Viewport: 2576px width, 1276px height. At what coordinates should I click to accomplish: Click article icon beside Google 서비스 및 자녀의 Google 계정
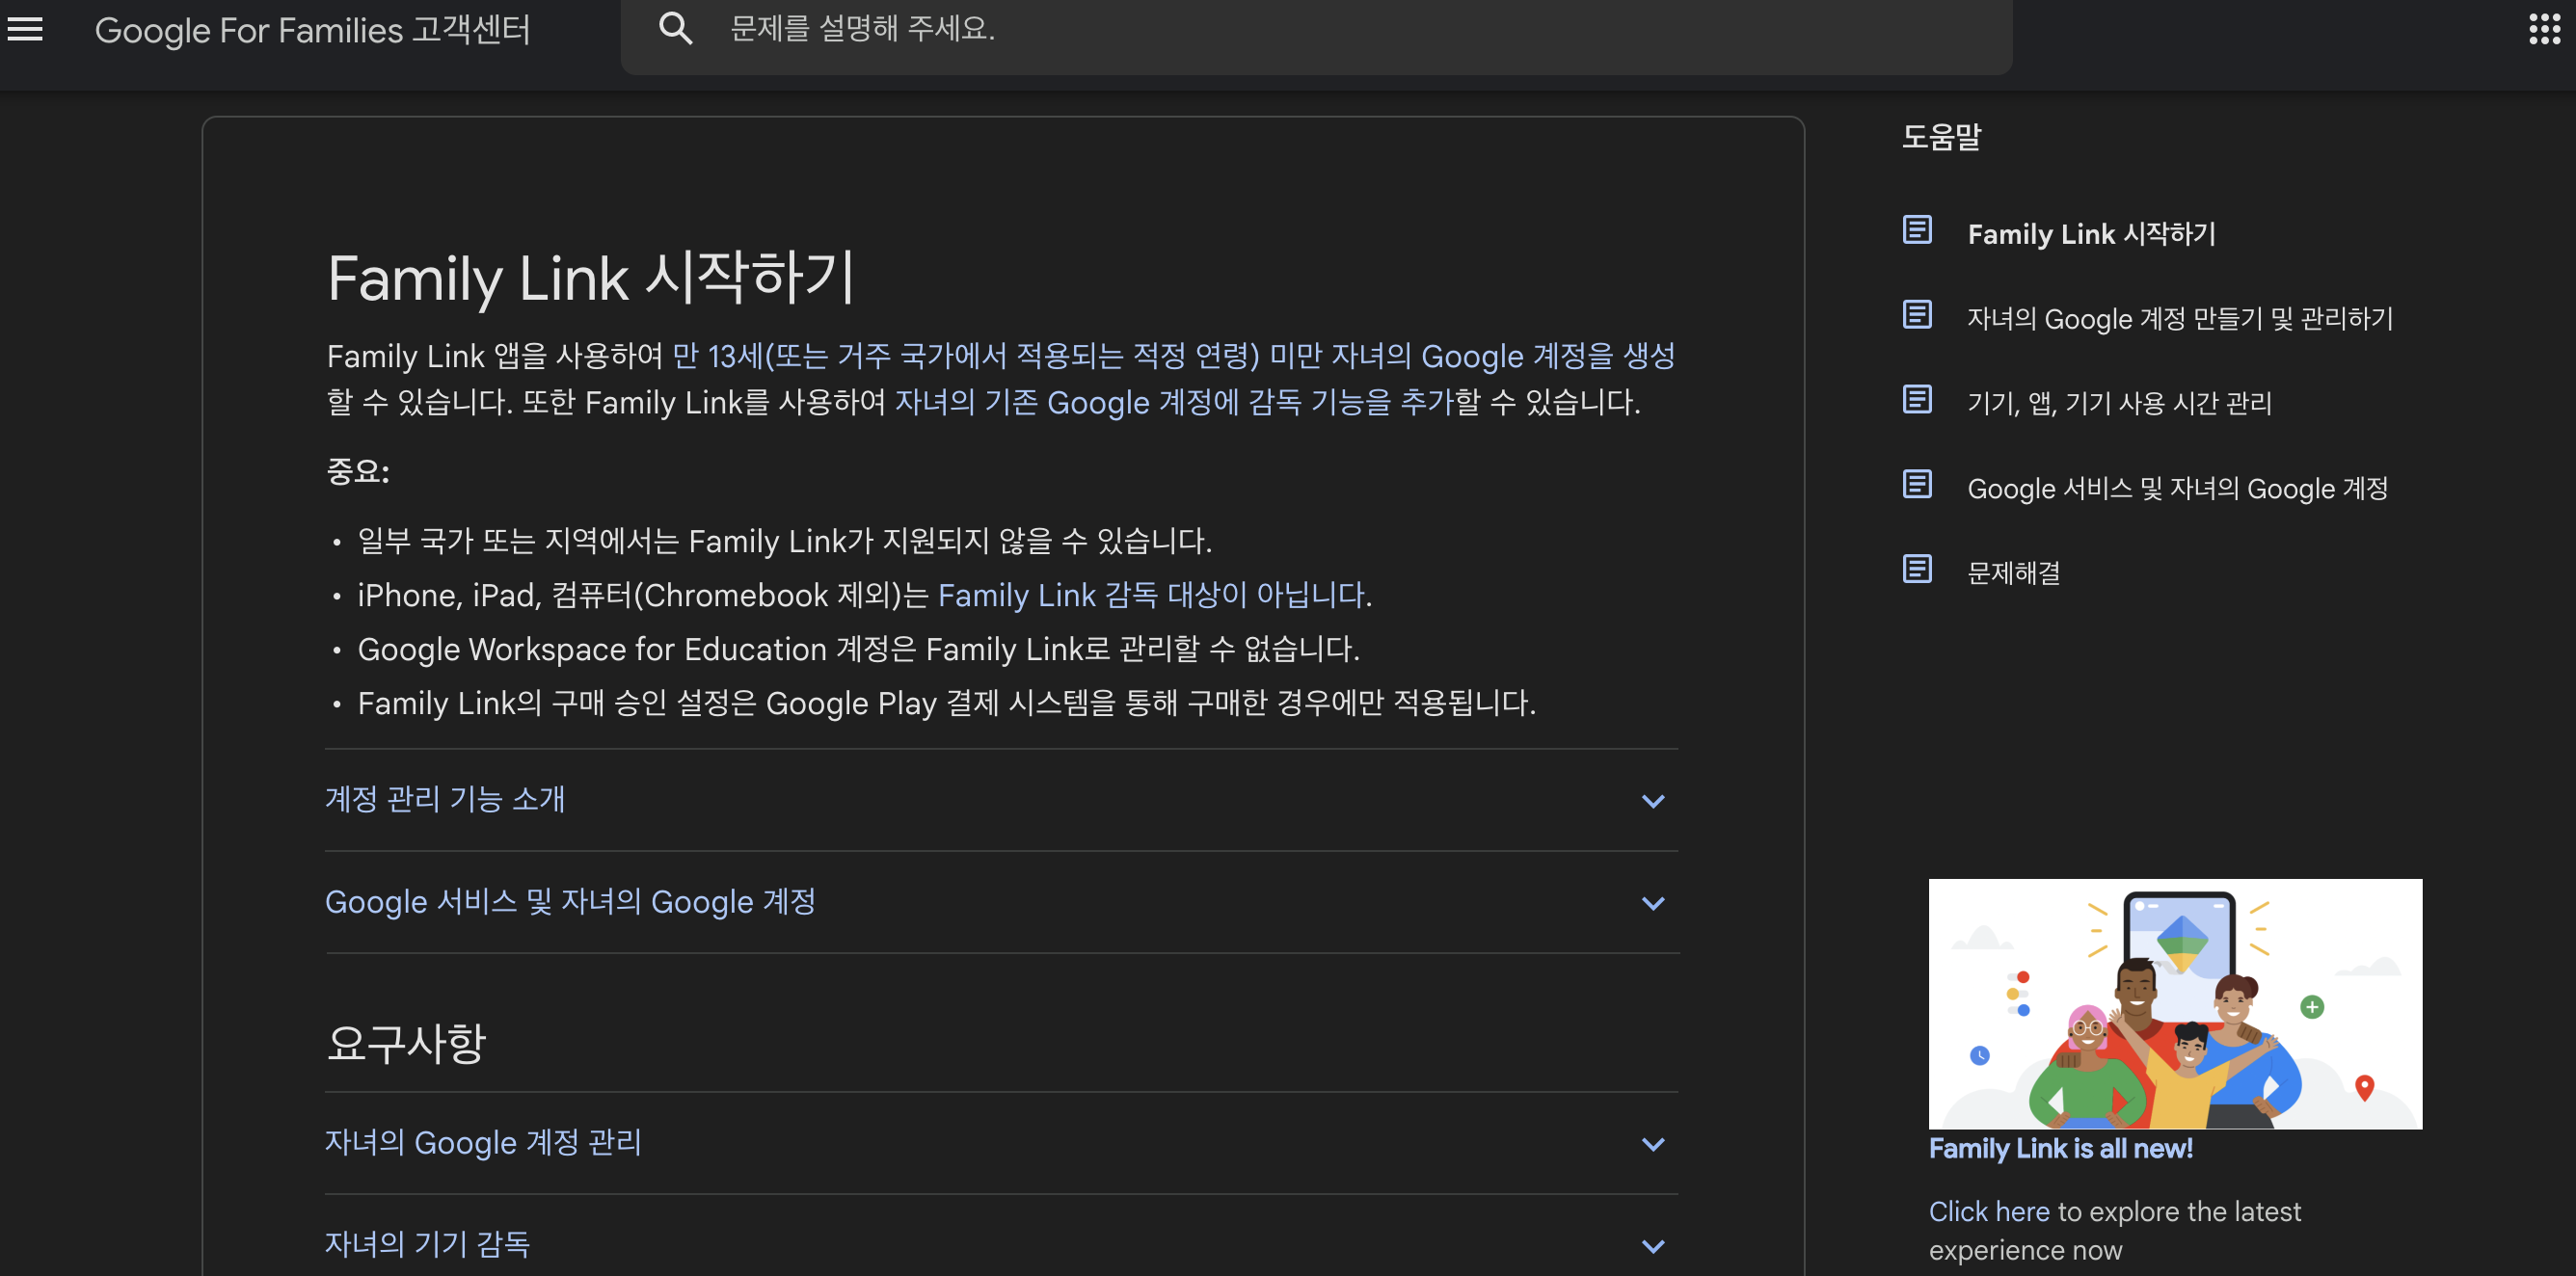click(1916, 485)
